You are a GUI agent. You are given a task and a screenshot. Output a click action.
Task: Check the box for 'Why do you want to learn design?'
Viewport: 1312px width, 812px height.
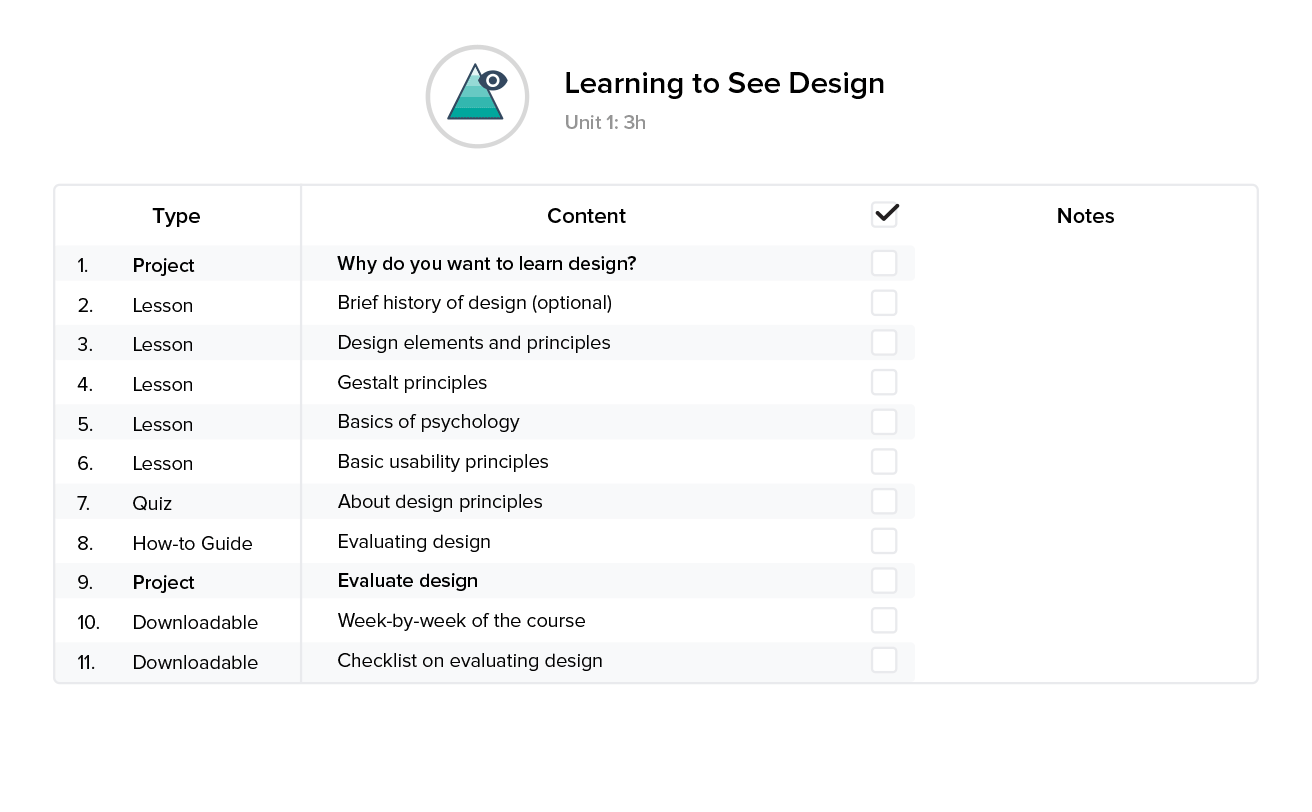point(884,262)
